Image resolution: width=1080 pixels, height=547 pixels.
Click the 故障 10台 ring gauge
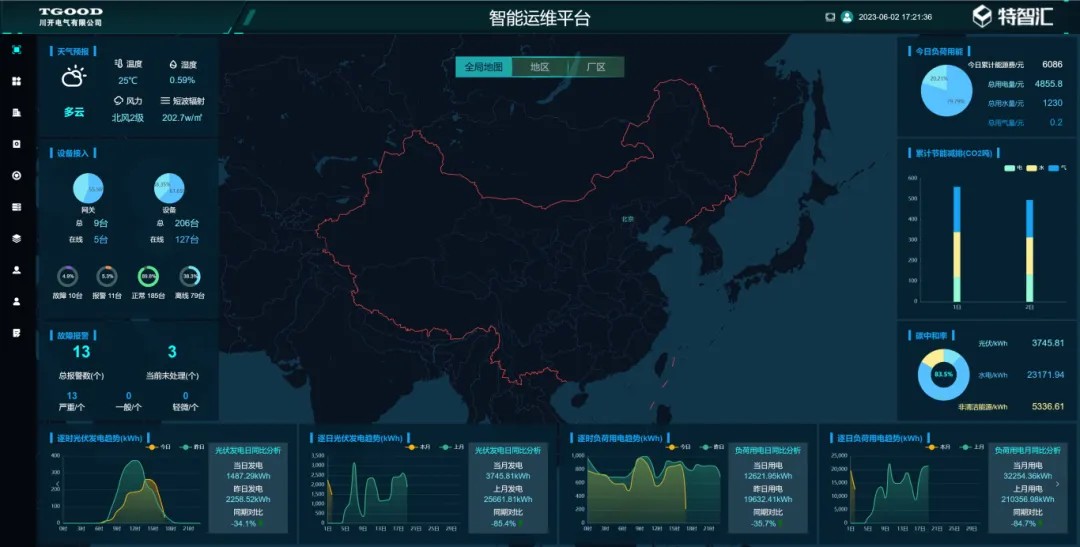[68, 276]
